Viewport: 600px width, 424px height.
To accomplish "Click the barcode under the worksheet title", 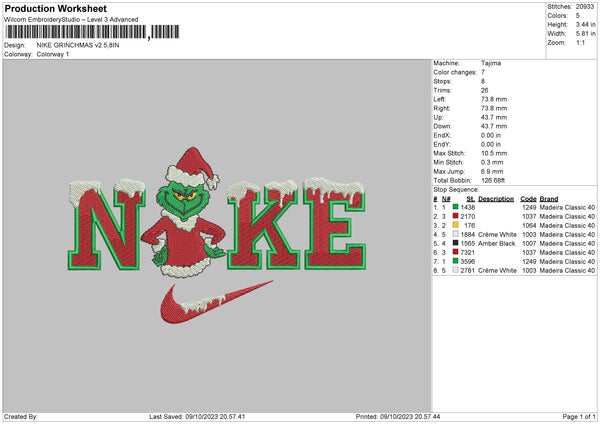I will click(92, 32).
